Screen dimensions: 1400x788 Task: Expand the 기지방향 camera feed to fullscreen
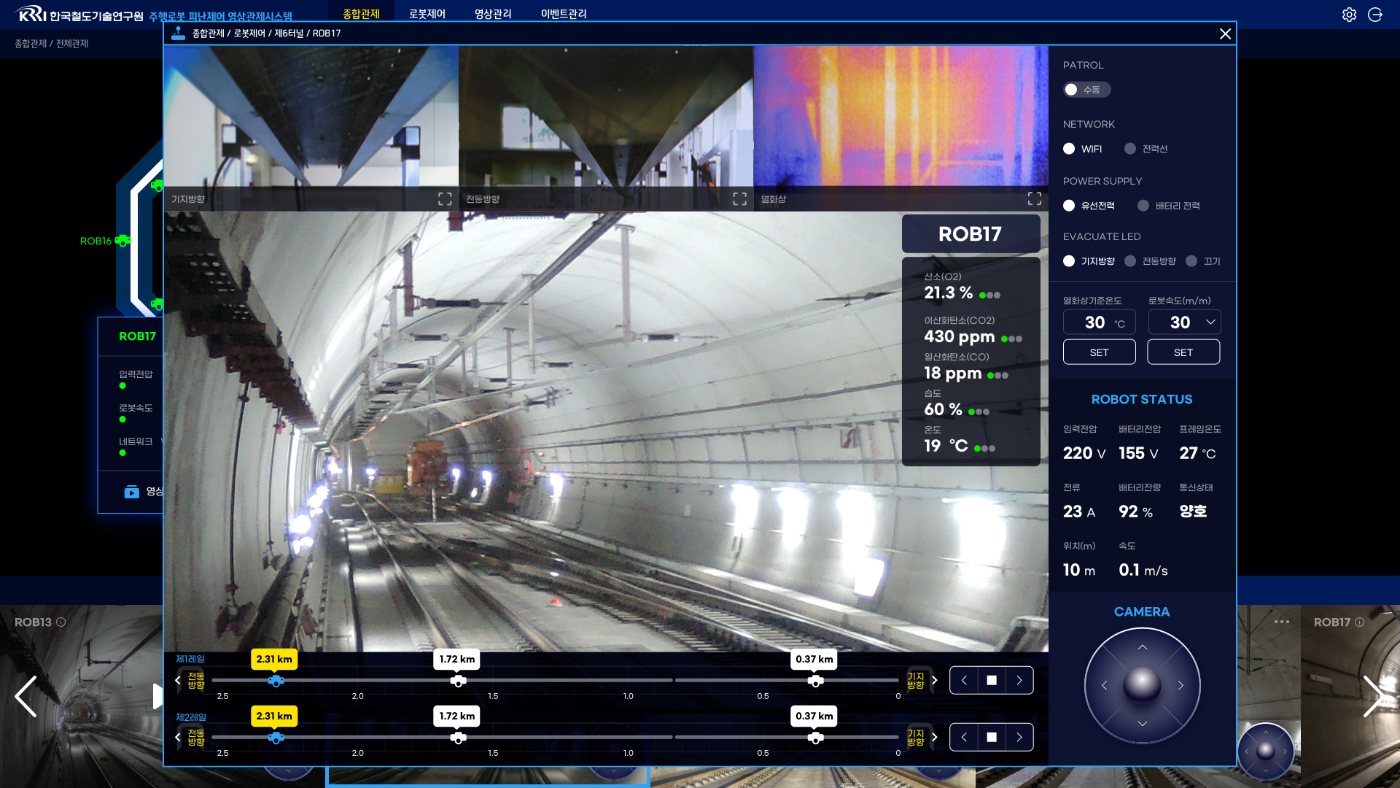445,199
